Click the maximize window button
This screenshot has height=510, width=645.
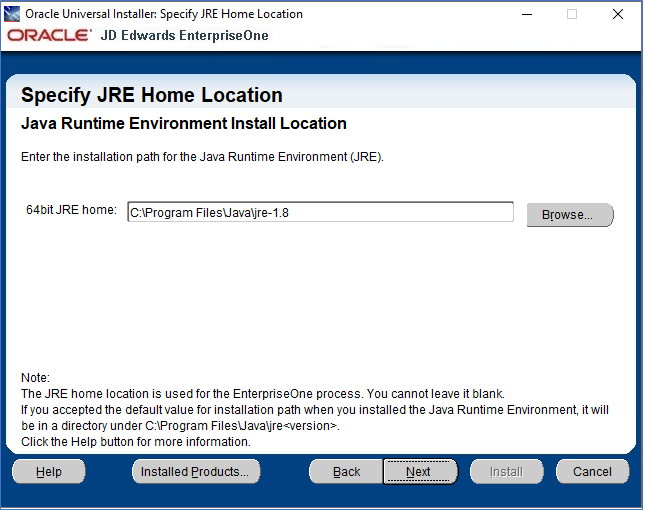coord(572,14)
